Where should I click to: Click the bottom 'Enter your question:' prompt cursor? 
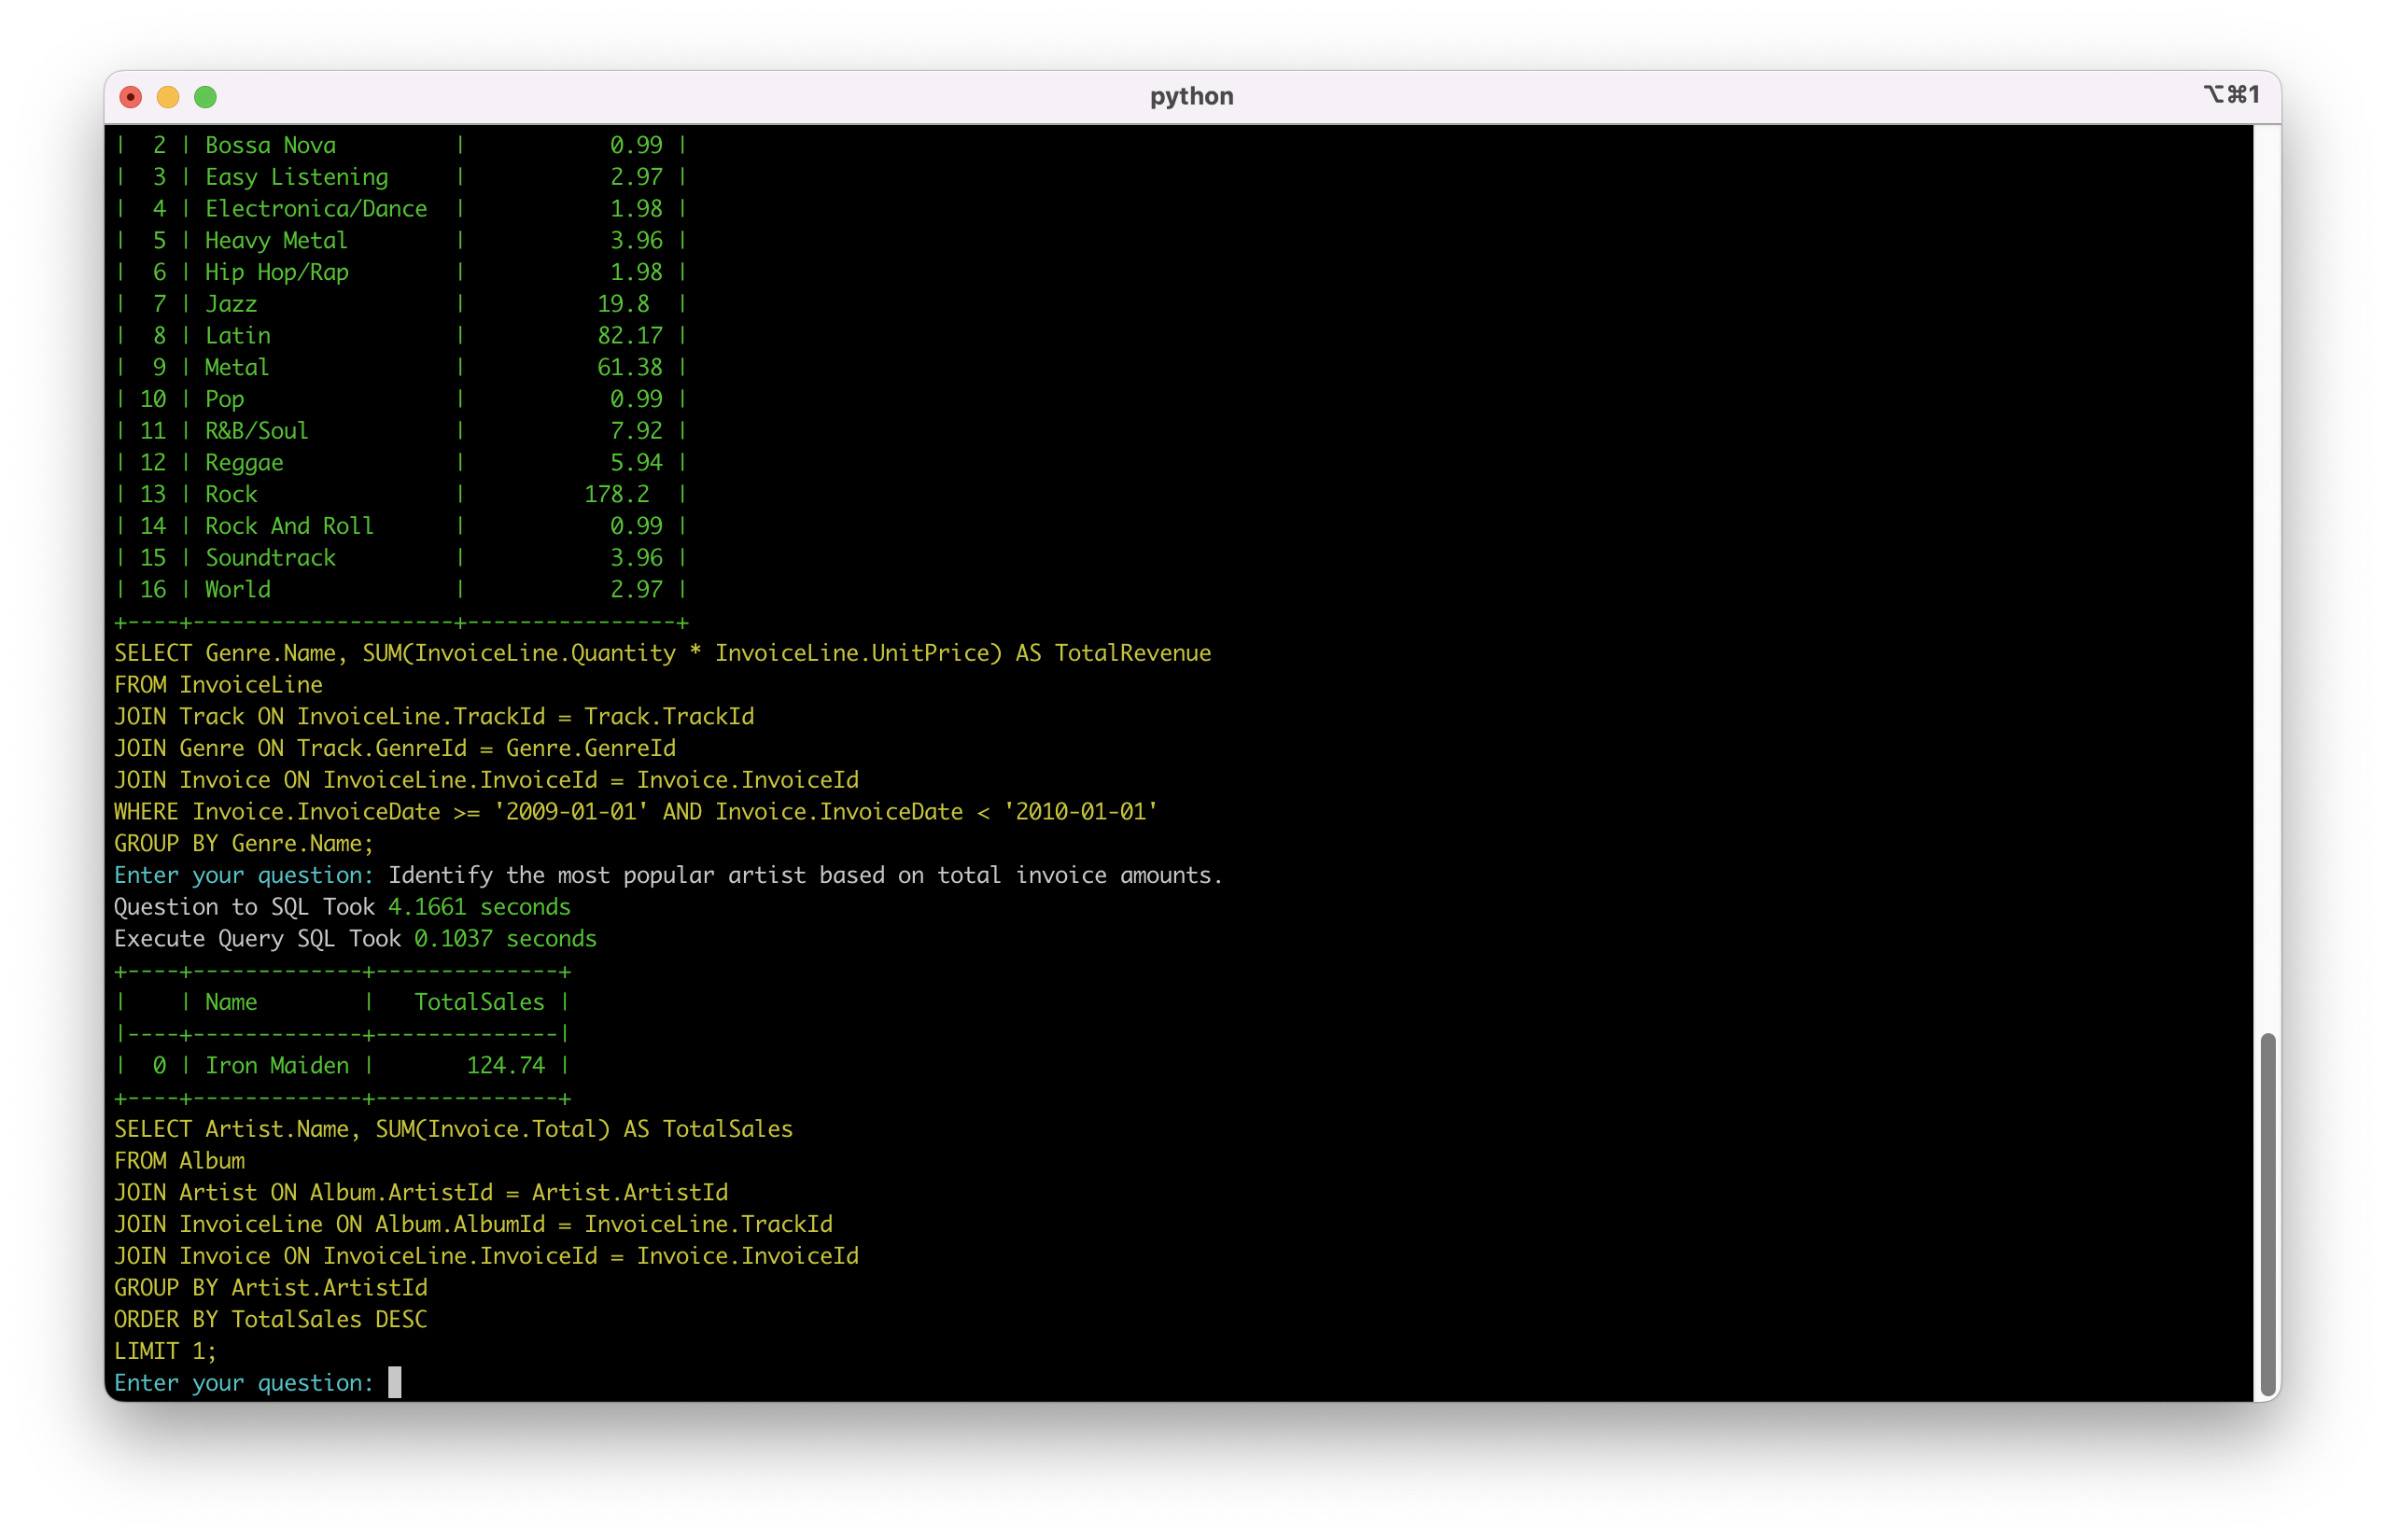pos(395,1382)
